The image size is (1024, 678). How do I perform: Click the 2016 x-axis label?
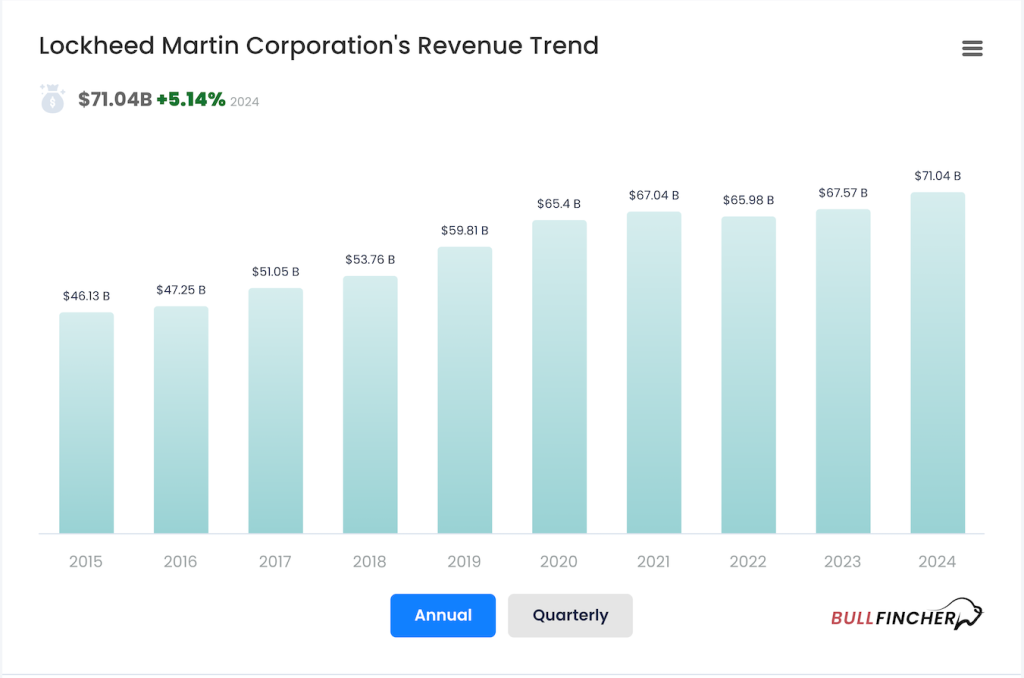pyautogui.click(x=180, y=562)
